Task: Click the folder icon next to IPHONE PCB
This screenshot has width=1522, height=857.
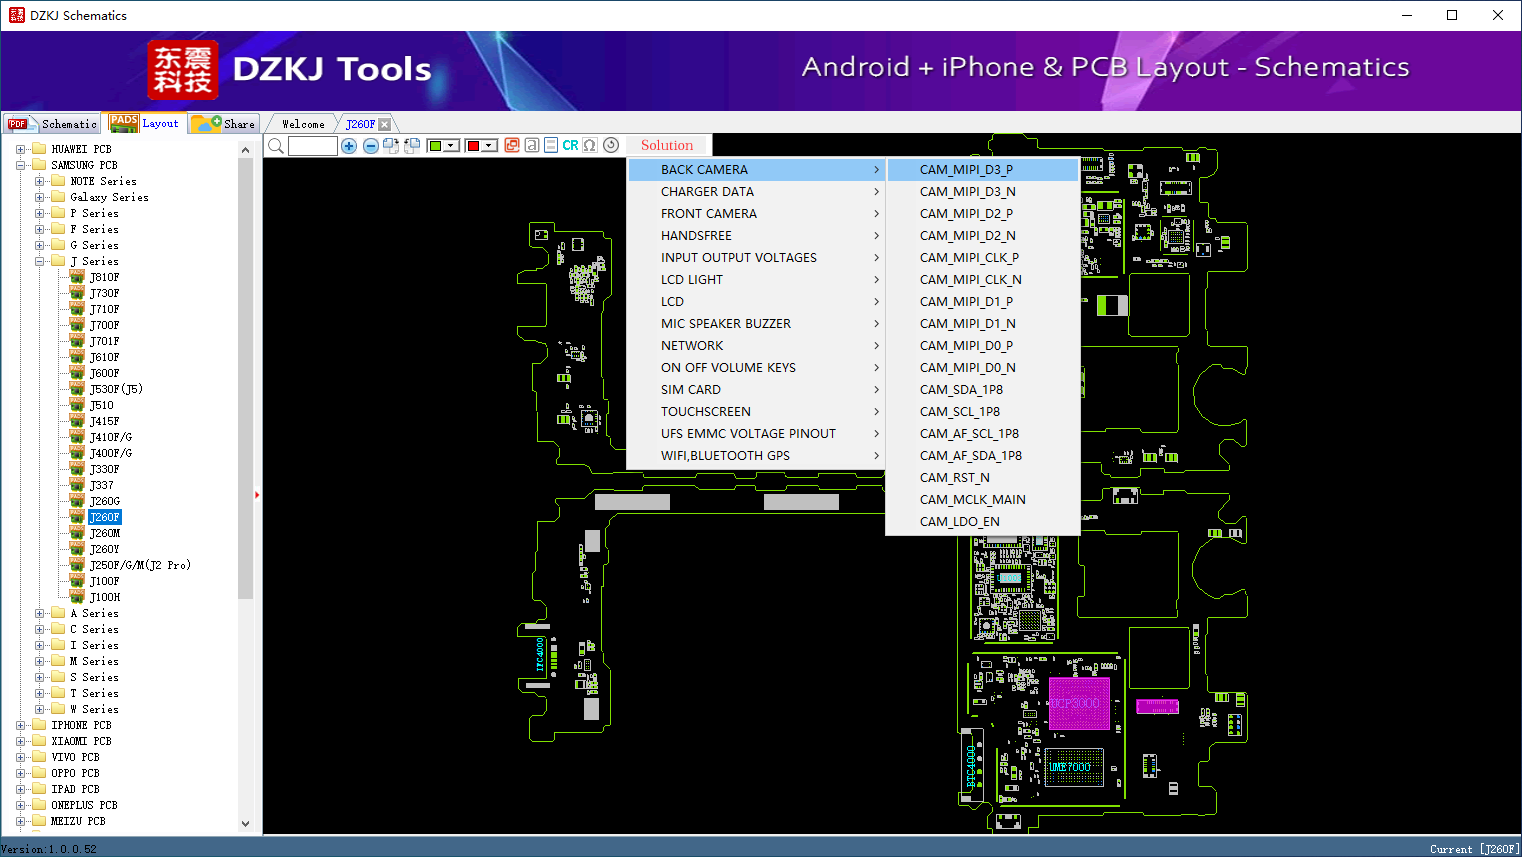Action: tap(39, 725)
